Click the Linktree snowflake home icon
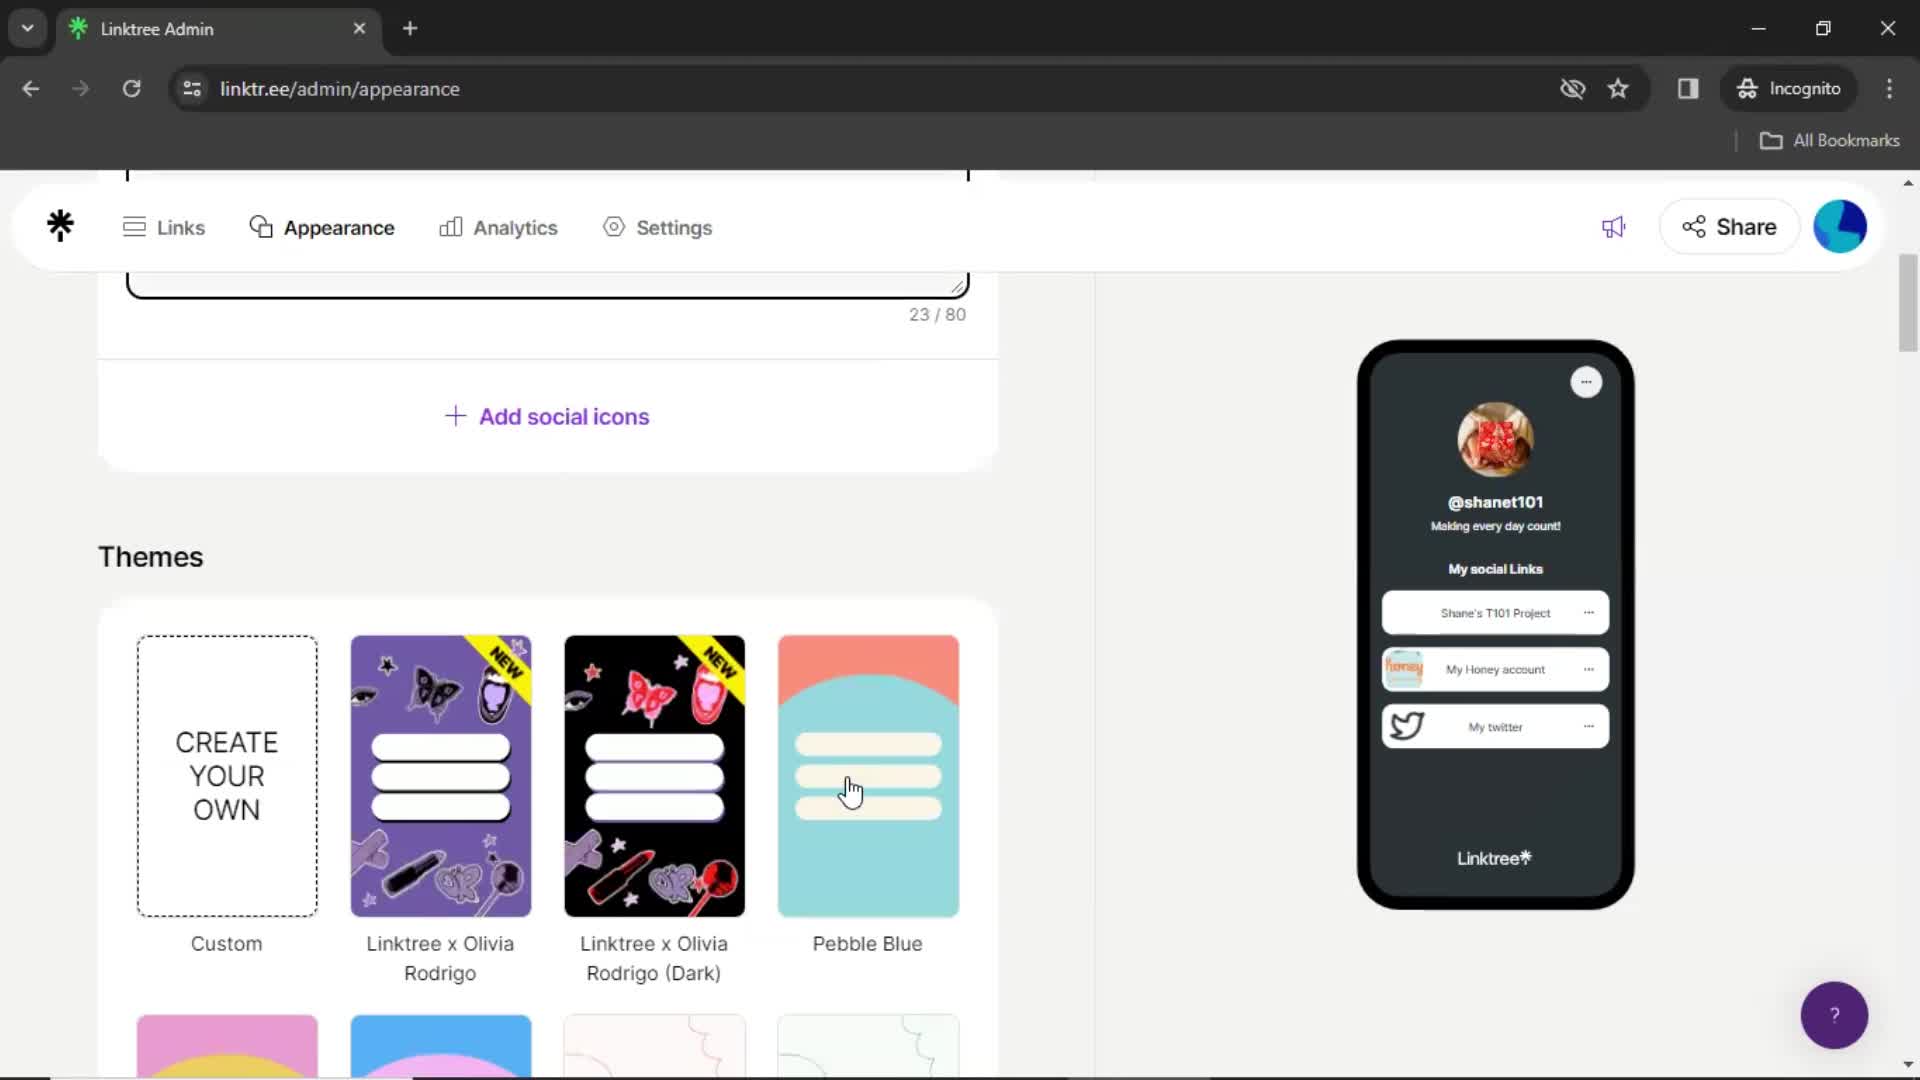This screenshot has height=1080, width=1920. [61, 227]
